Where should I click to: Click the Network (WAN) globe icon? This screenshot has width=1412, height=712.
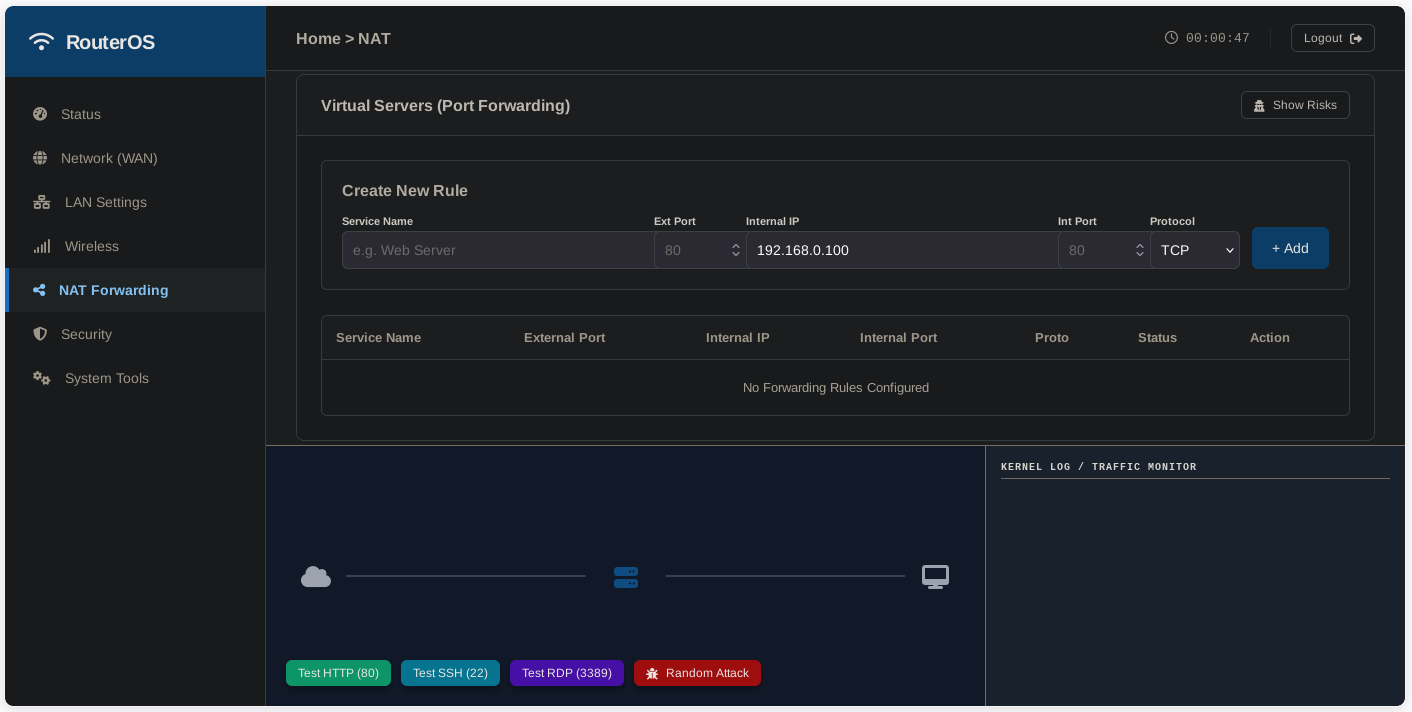pyautogui.click(x=40, y=158)
